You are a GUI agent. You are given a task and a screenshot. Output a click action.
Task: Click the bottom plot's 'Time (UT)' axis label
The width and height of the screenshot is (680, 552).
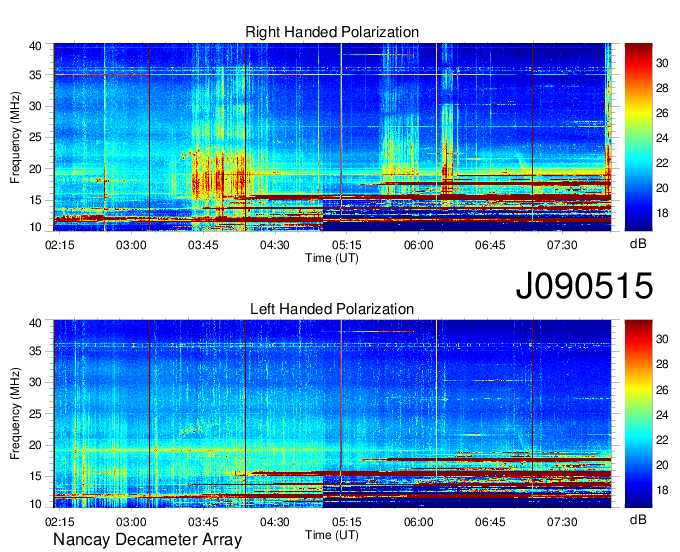coord(332,535)
